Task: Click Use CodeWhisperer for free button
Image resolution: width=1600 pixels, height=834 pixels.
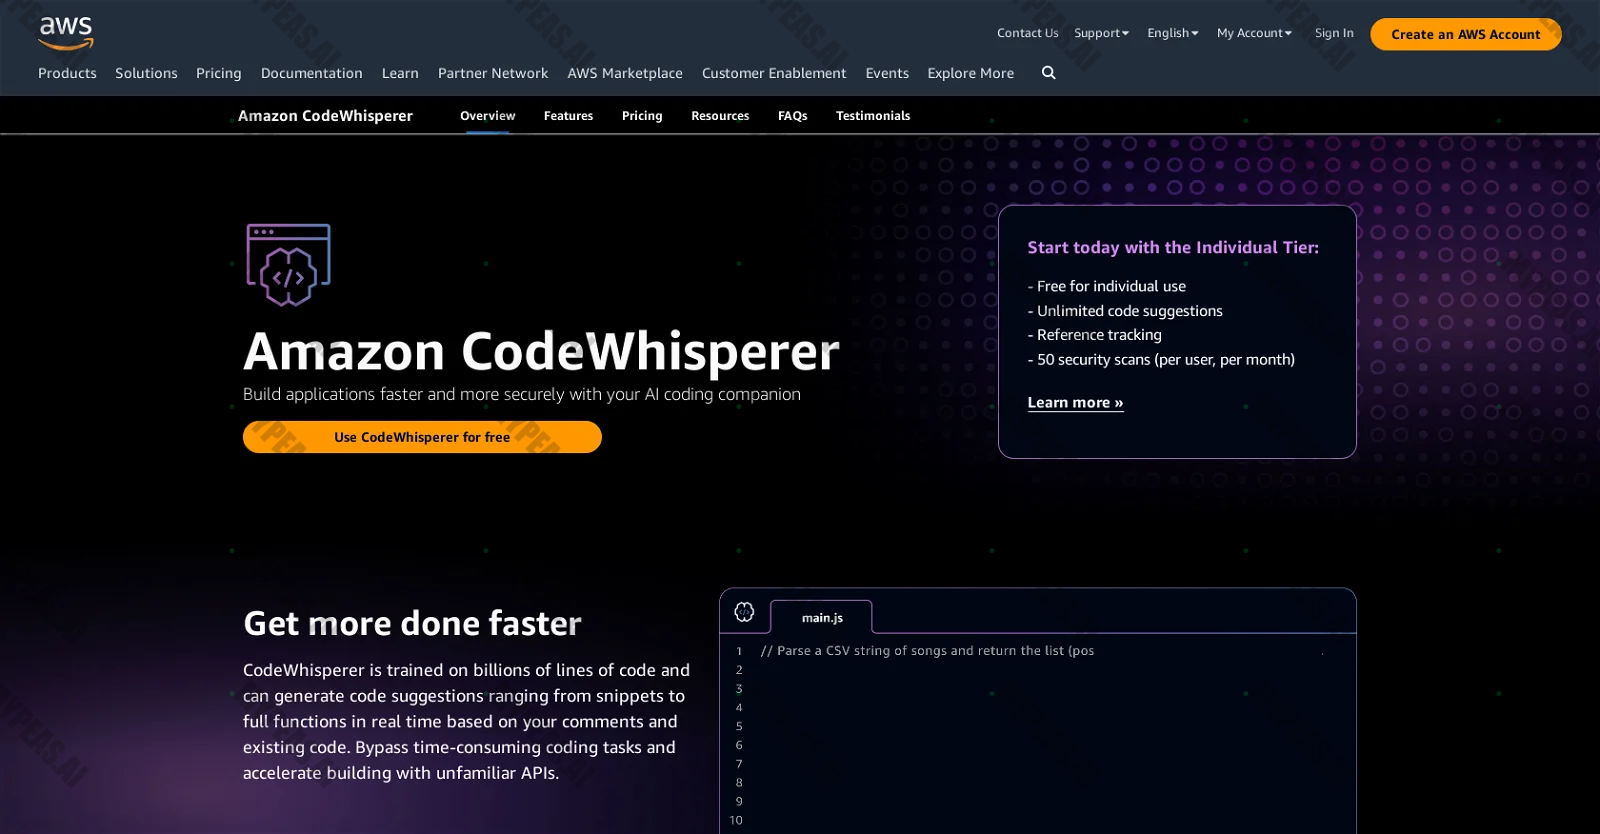Action: (x=422, y=437)
